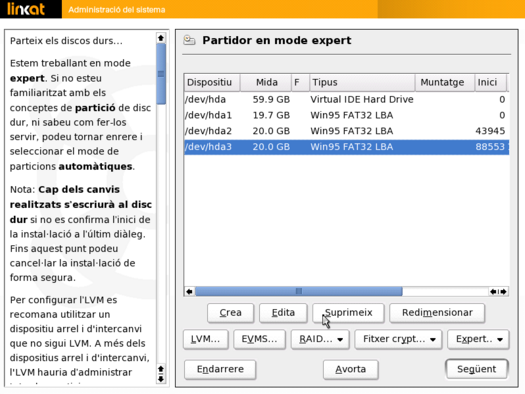The image size is (525, 394).
Task: Click the 43945 start value
Action: coord(490,131)
